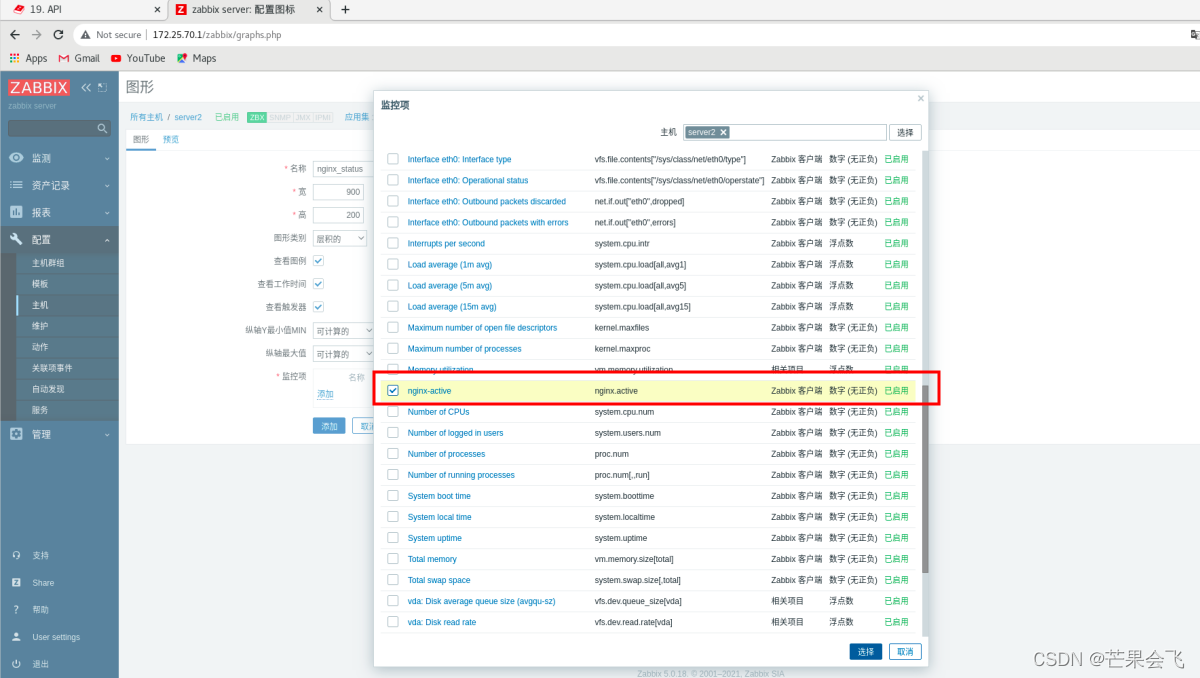This screenshot has height=678, width=1200.
Task: Click the dialog's vertical scrollbar
Action: pyautogui.click(x=925, y=479)
